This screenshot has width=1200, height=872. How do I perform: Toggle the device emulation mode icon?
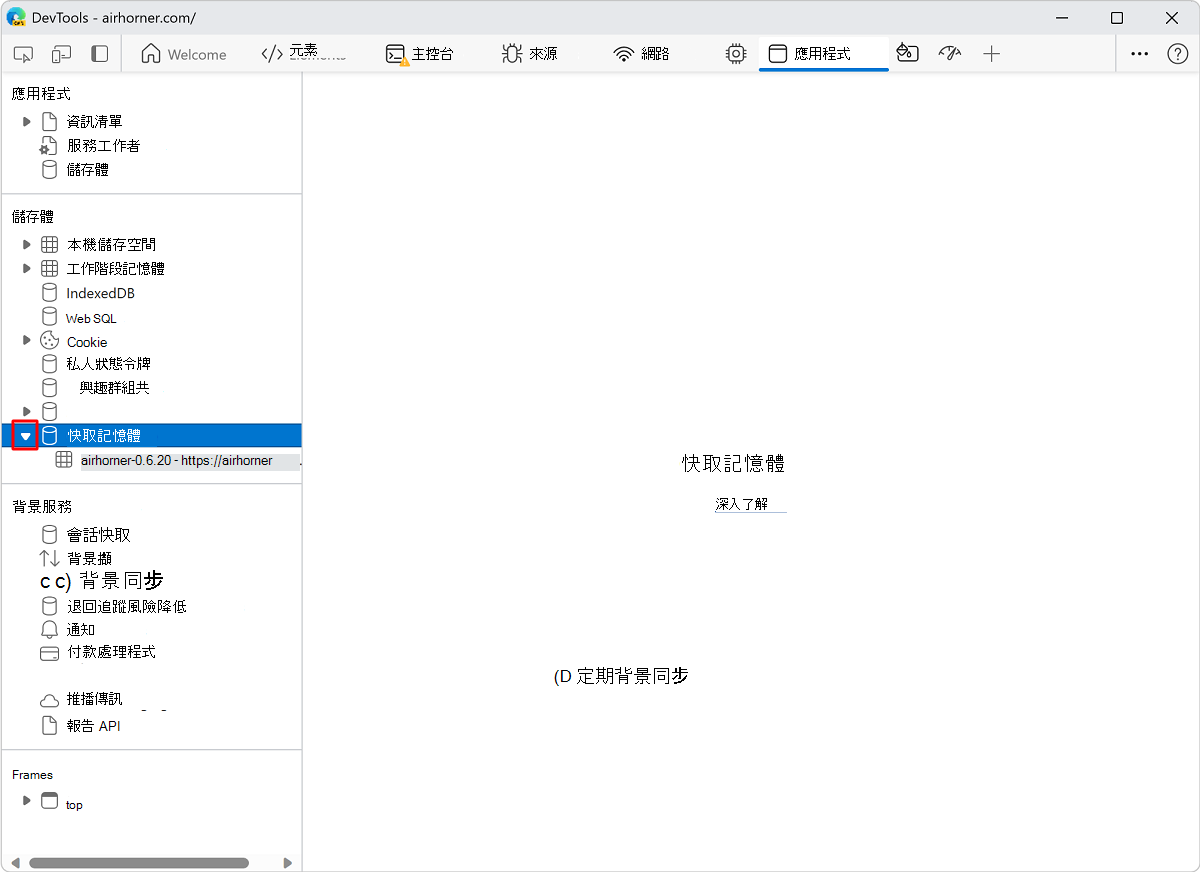pyautogui.click(x=61, y=54)
